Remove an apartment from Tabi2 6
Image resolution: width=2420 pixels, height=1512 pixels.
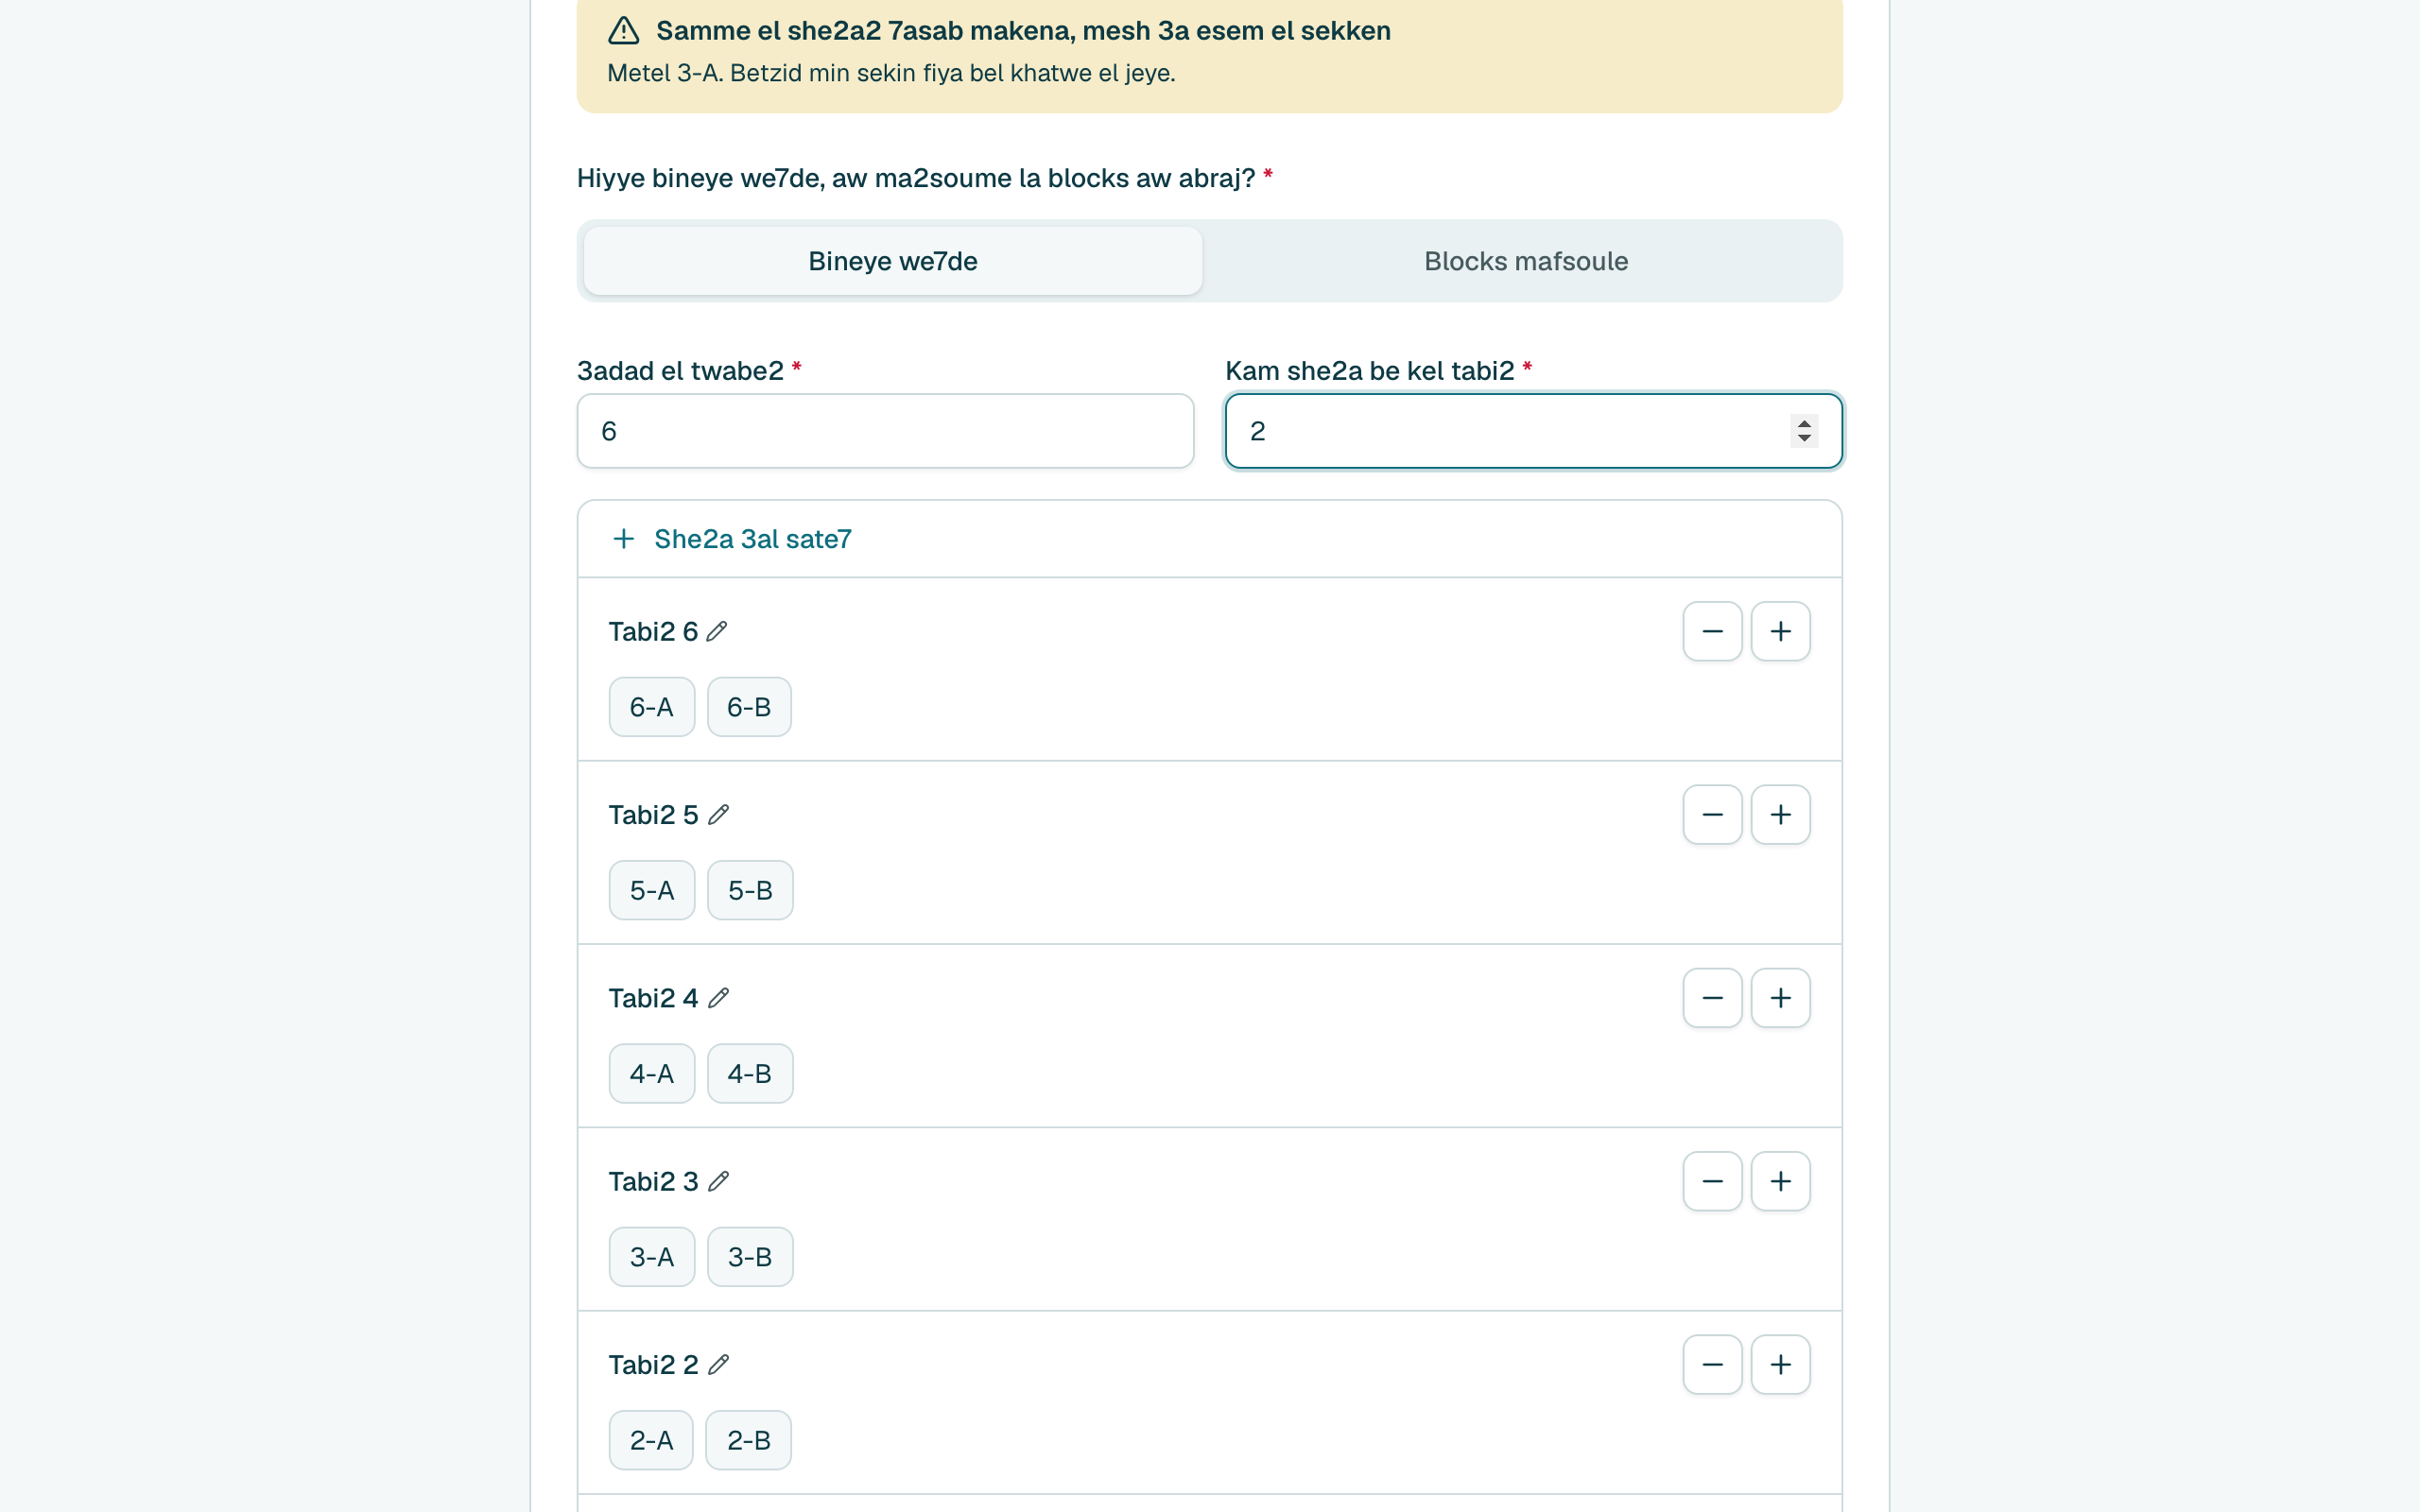(x=1712, y=631)
